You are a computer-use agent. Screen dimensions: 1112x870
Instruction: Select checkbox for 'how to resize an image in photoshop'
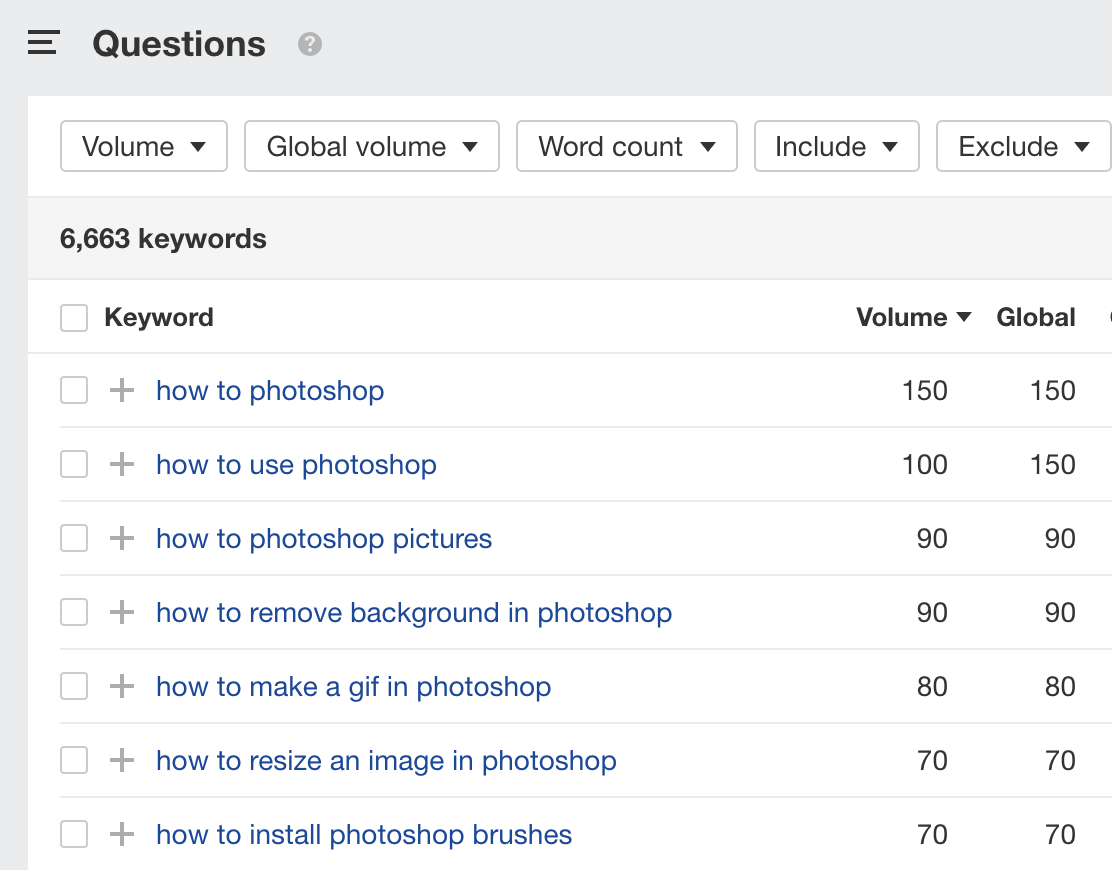74,760
